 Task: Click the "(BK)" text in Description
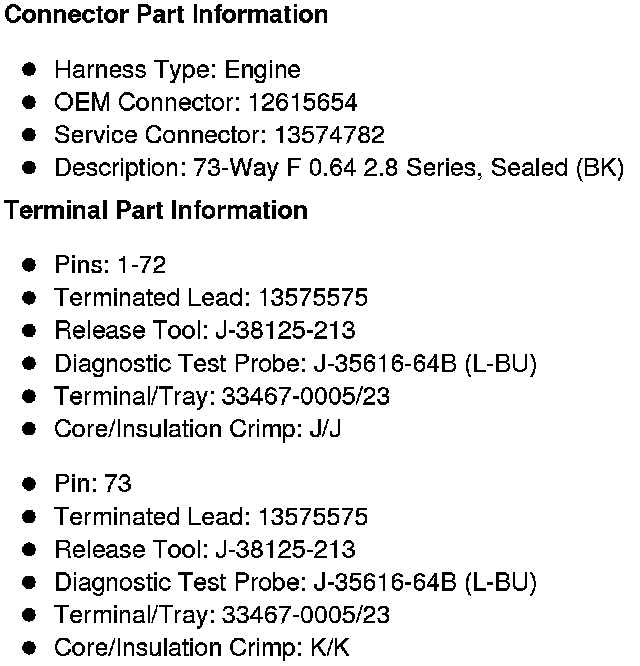coord(600,168)
